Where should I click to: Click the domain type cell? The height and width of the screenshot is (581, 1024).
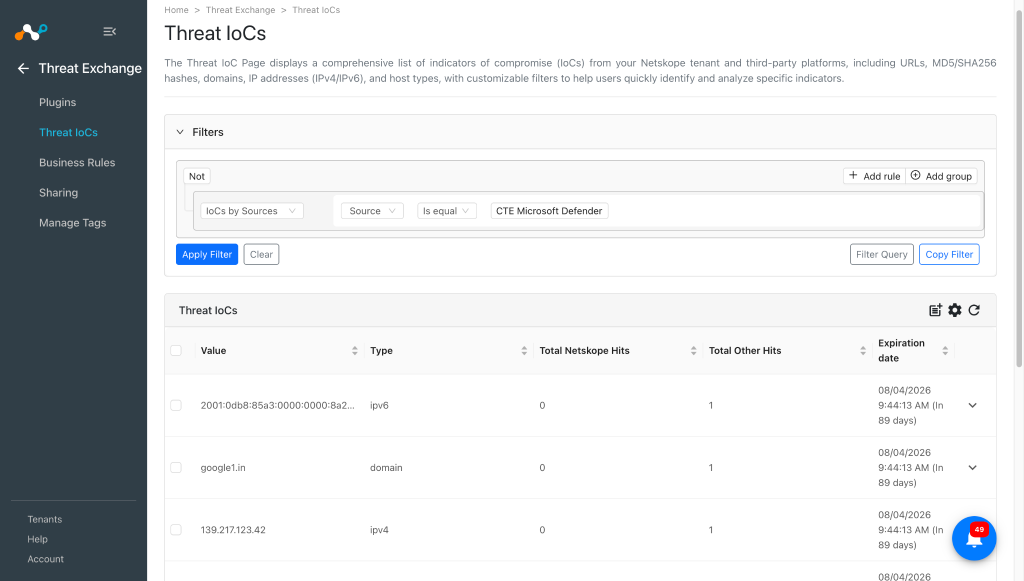coord(387,467)
